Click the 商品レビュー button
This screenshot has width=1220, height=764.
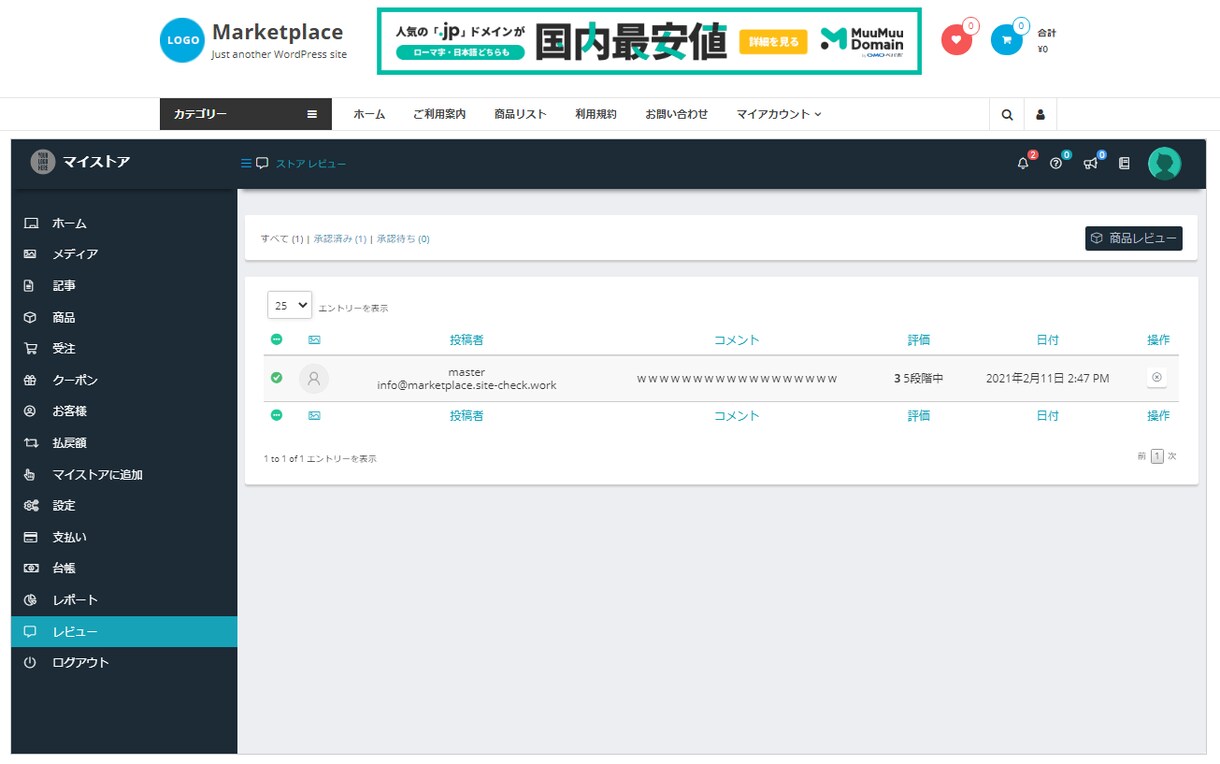[x=1133, y=238]
